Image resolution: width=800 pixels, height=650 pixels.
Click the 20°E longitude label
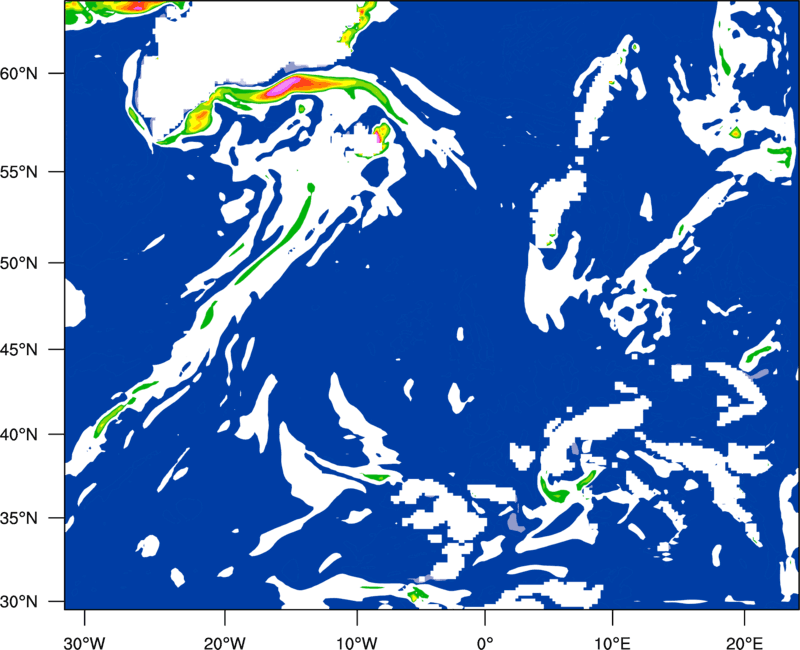click(x=744, y=642)
